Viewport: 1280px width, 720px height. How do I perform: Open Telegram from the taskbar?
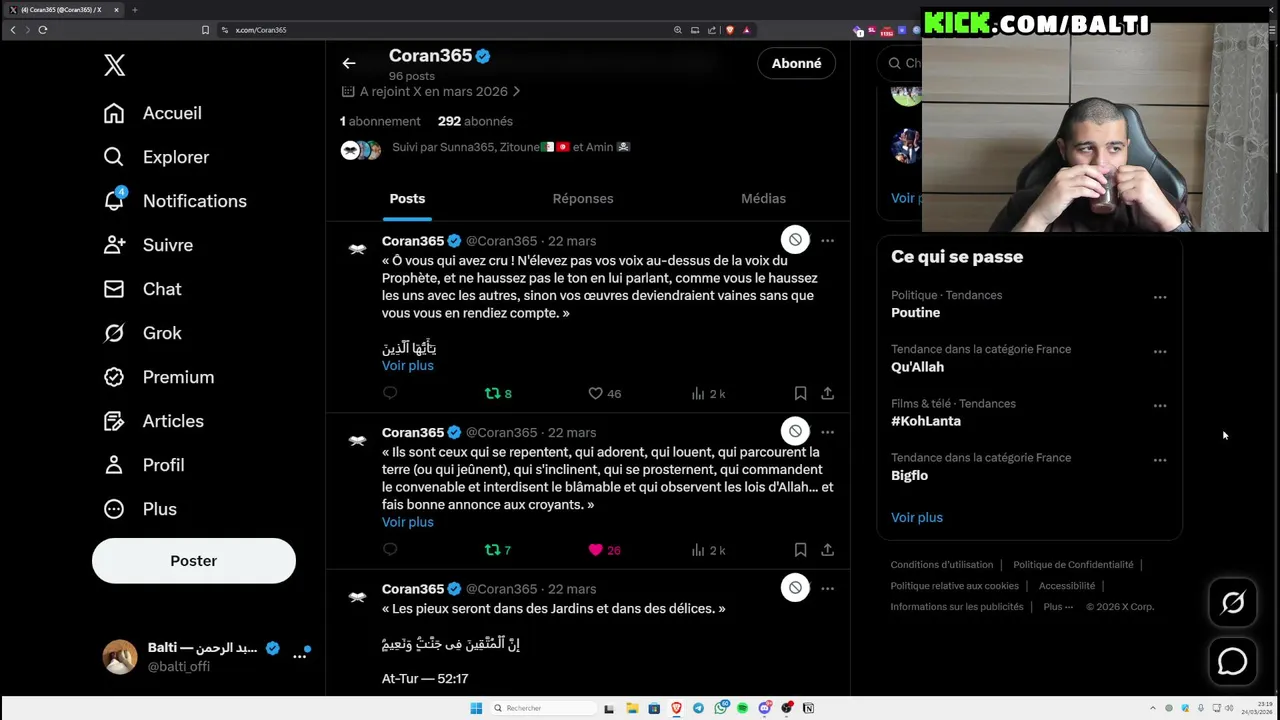click(698, 708)
